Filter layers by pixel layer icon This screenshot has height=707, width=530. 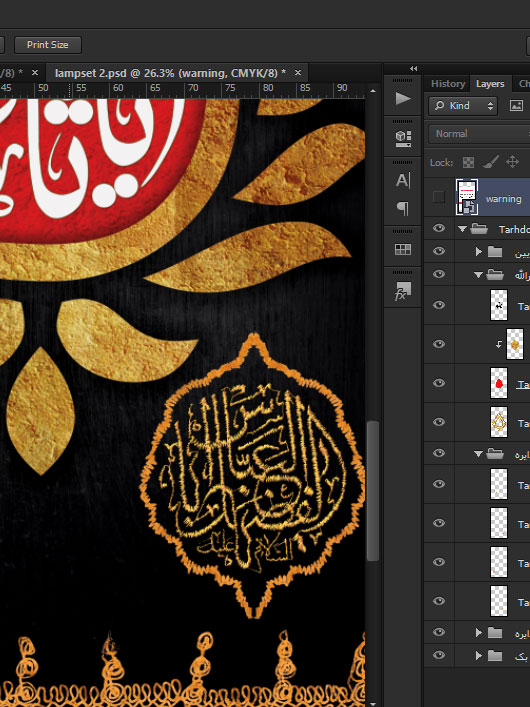(x=516, y=106)
